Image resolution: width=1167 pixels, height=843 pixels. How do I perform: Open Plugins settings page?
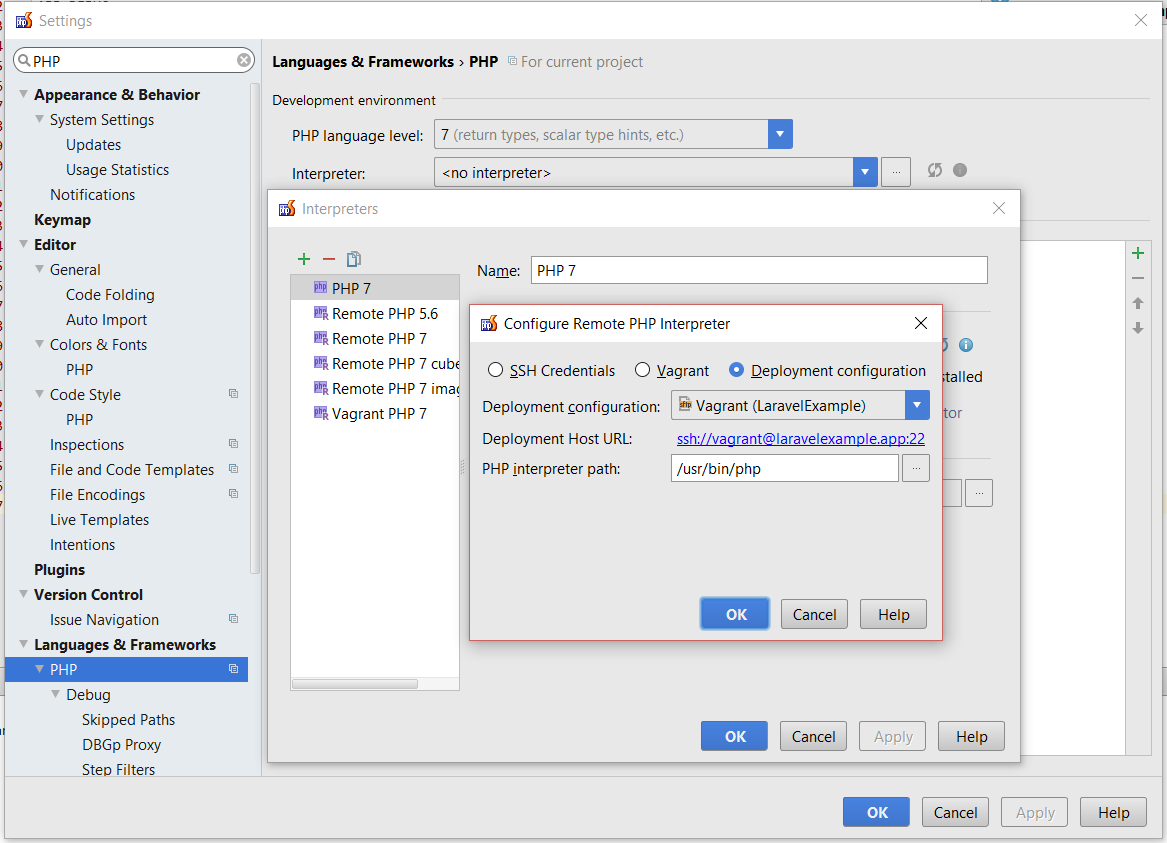pyautogui.click(x=60, y=569)
